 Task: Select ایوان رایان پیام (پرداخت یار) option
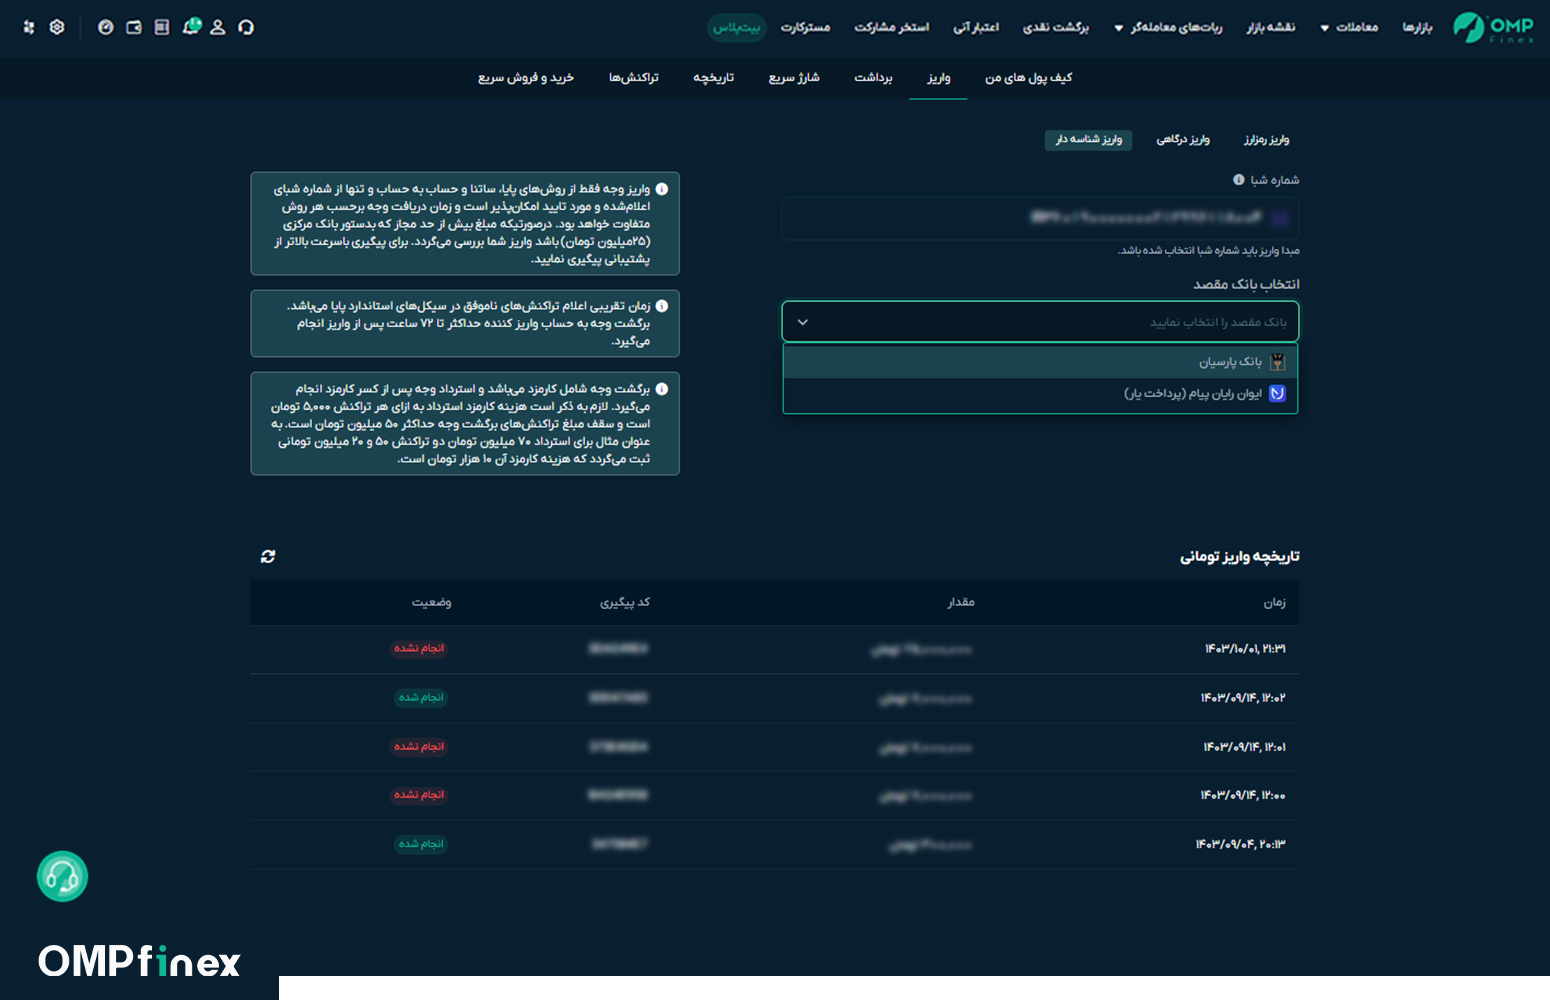(1041, 394)
